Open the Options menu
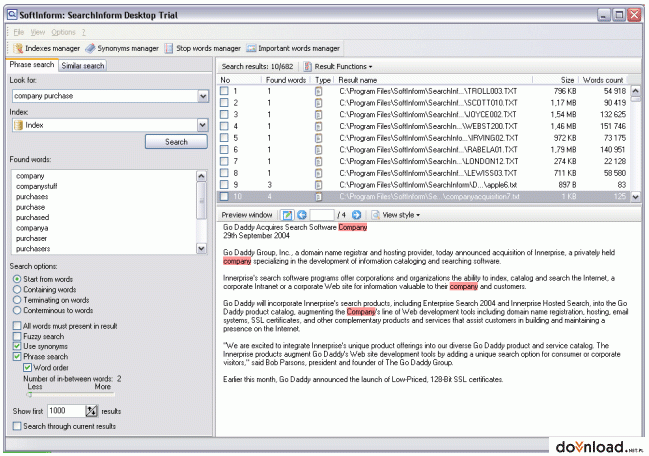This screenshot has height=456, width=649. pos(63,32)
